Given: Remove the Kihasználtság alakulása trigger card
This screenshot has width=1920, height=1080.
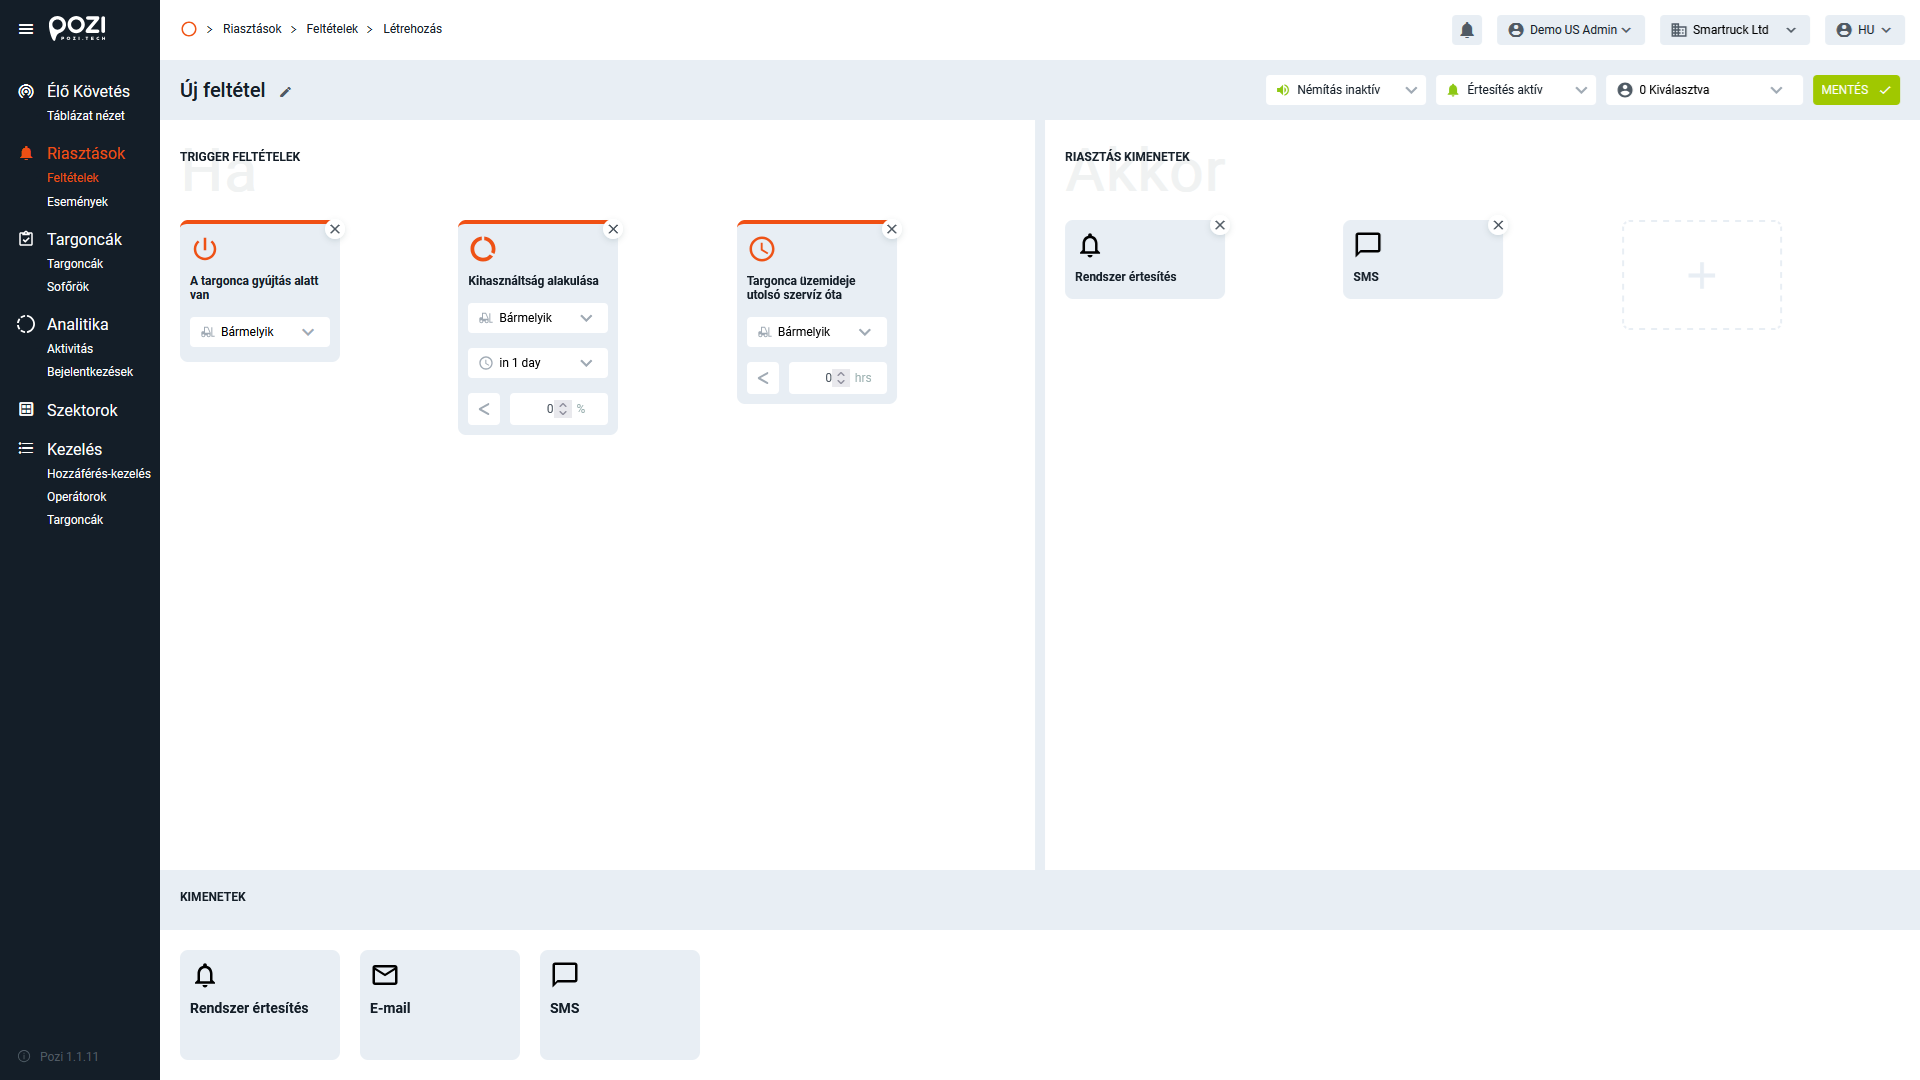Looking at the screenshot, I should point(613,229).
